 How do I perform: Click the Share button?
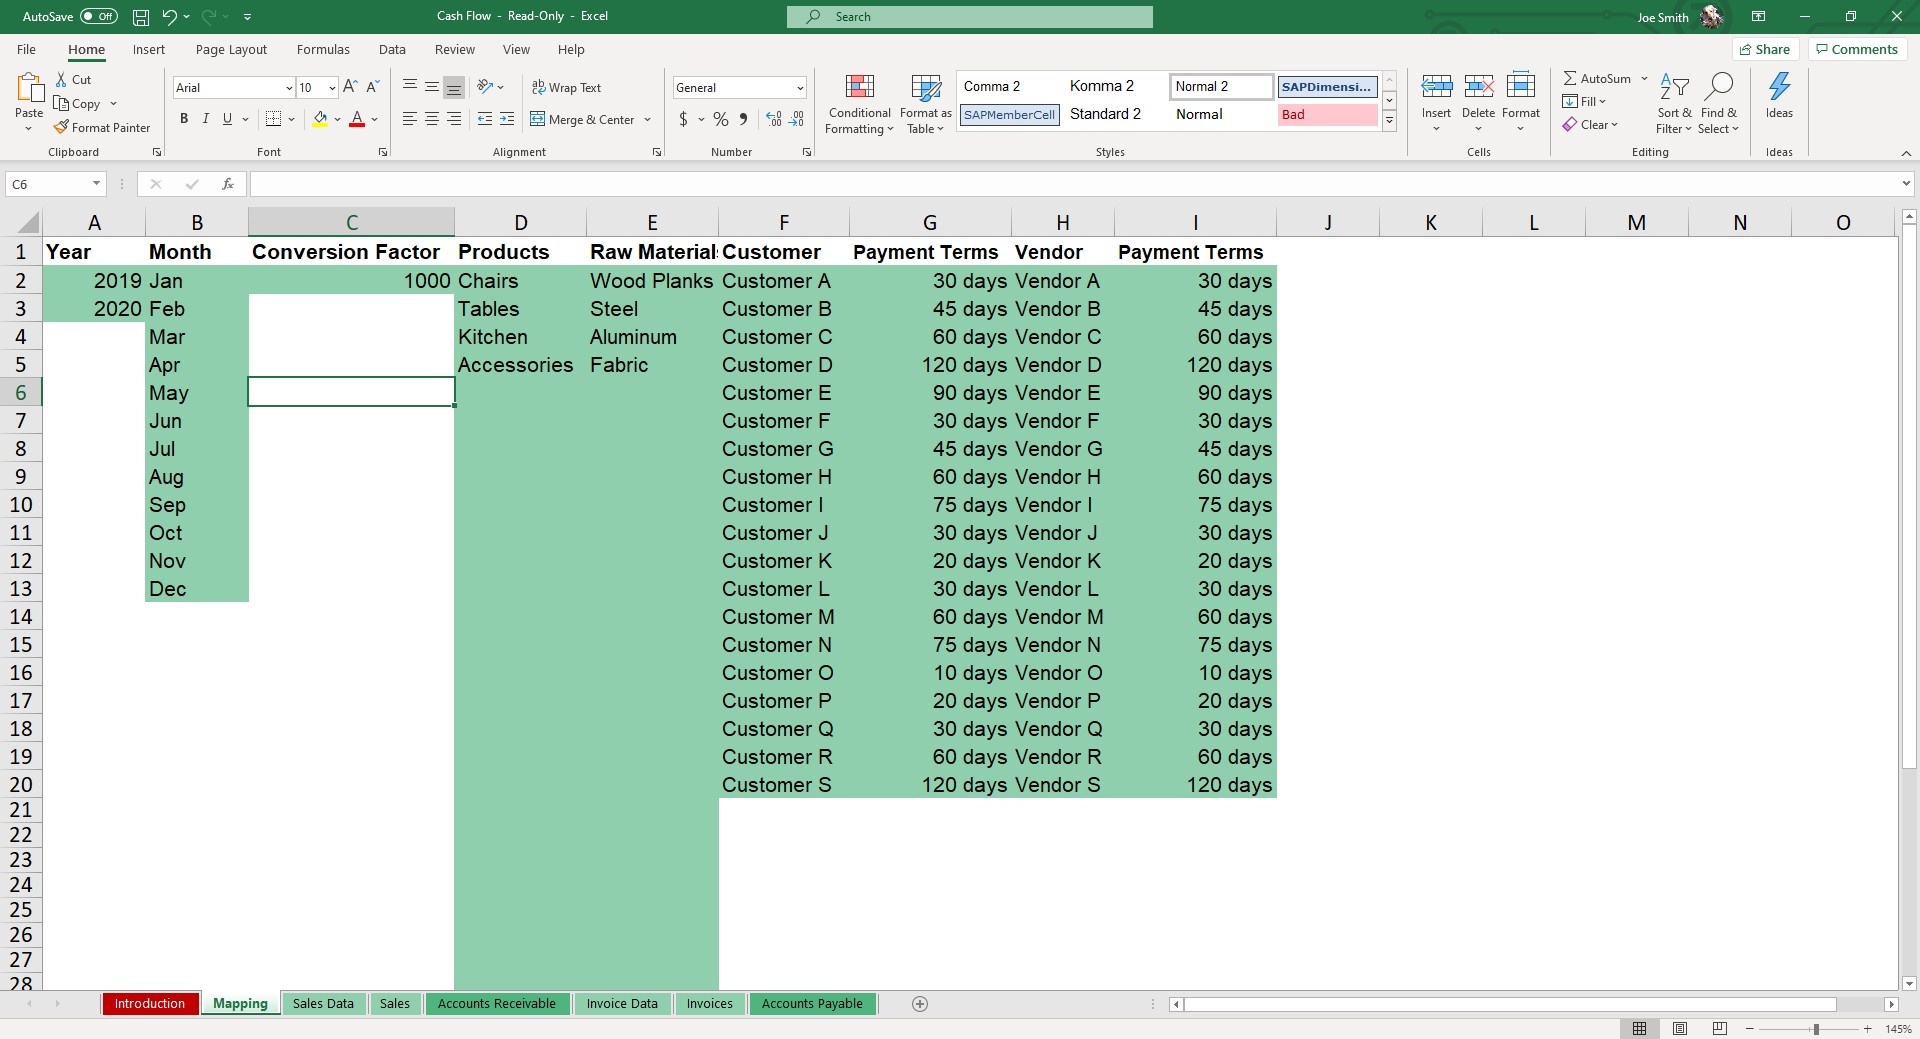pyautogui.click(x=1765, y=49)
